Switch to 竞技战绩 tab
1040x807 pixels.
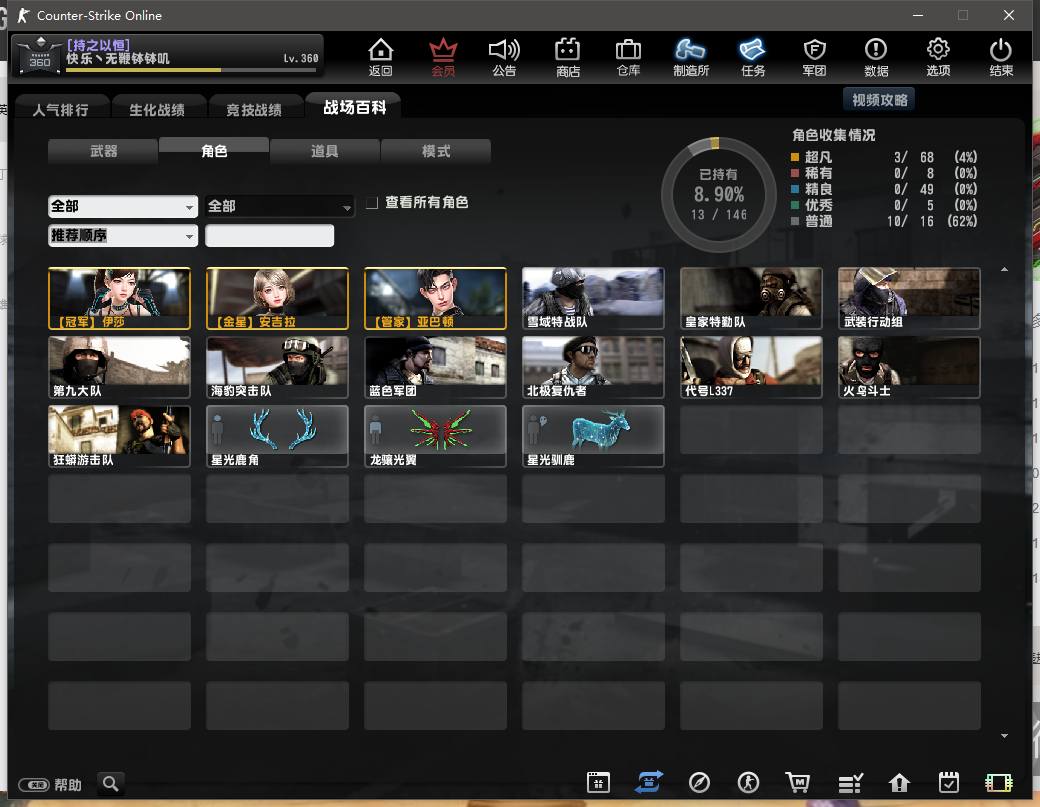click(x=254, y=109)
